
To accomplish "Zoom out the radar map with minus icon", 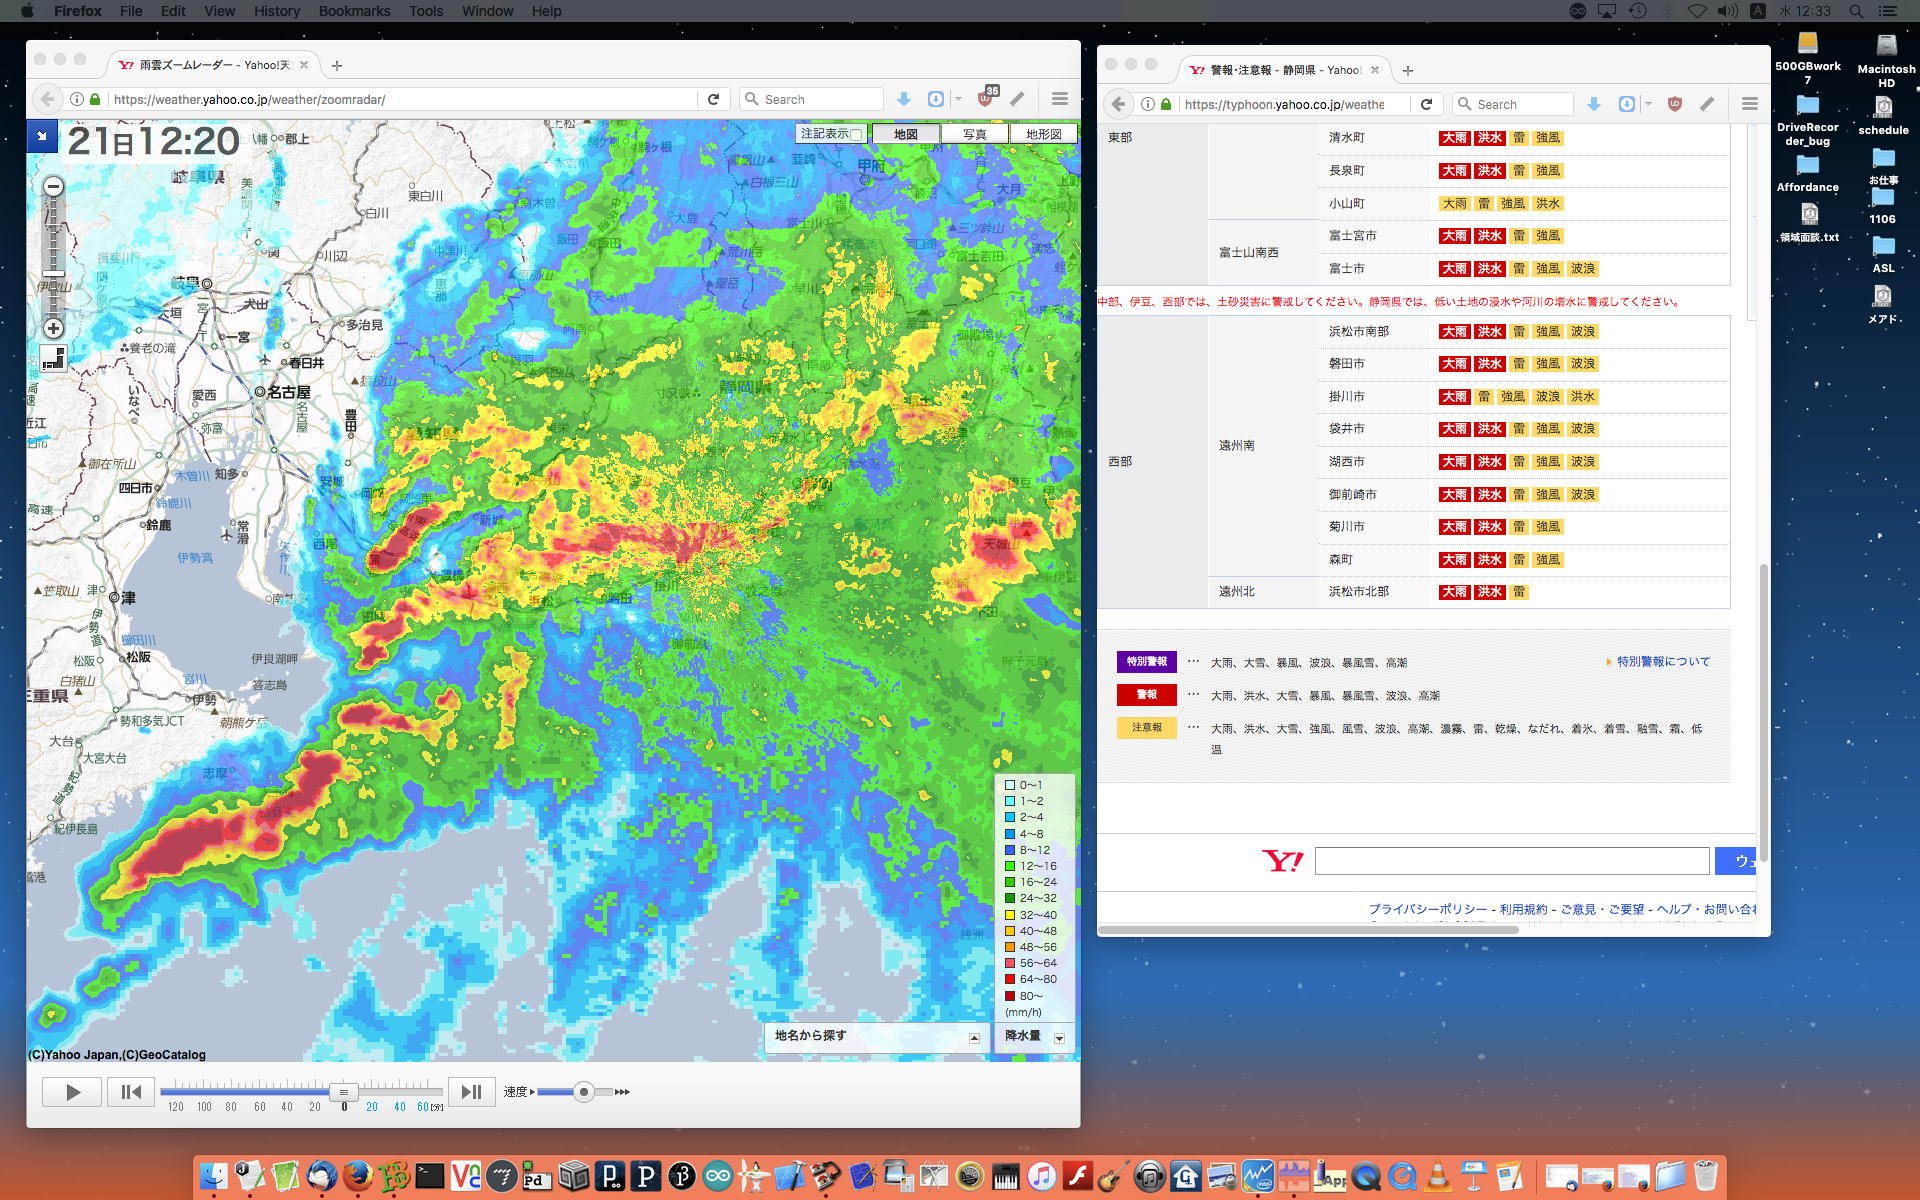I will [x=54, y=186].
